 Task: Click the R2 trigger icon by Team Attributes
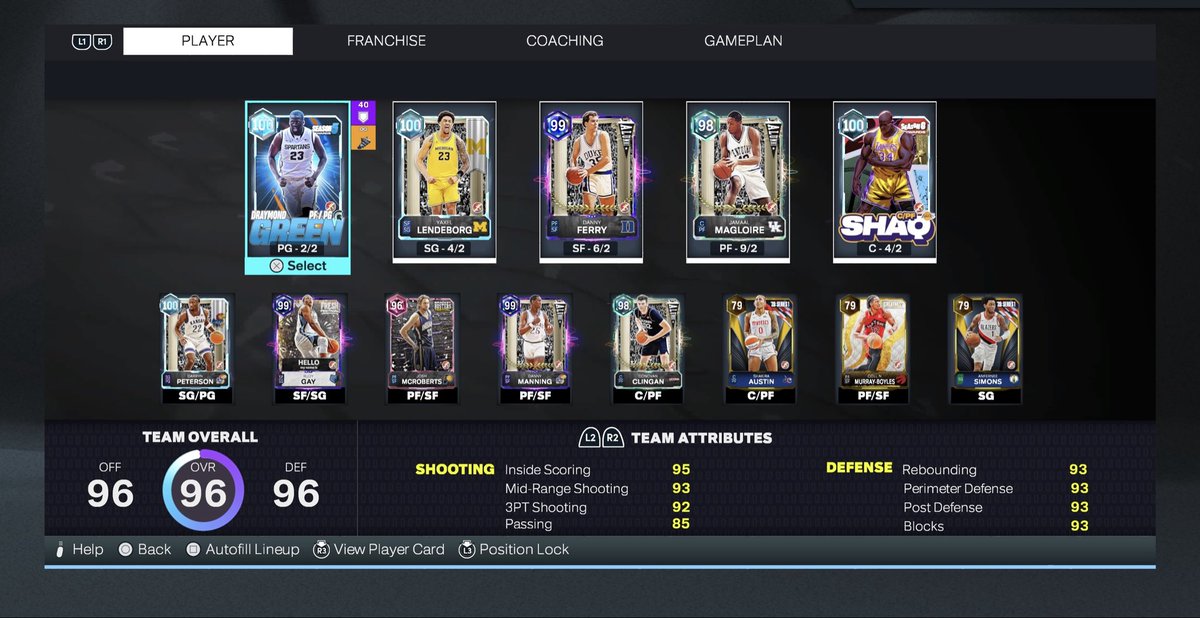pos(613,438)
